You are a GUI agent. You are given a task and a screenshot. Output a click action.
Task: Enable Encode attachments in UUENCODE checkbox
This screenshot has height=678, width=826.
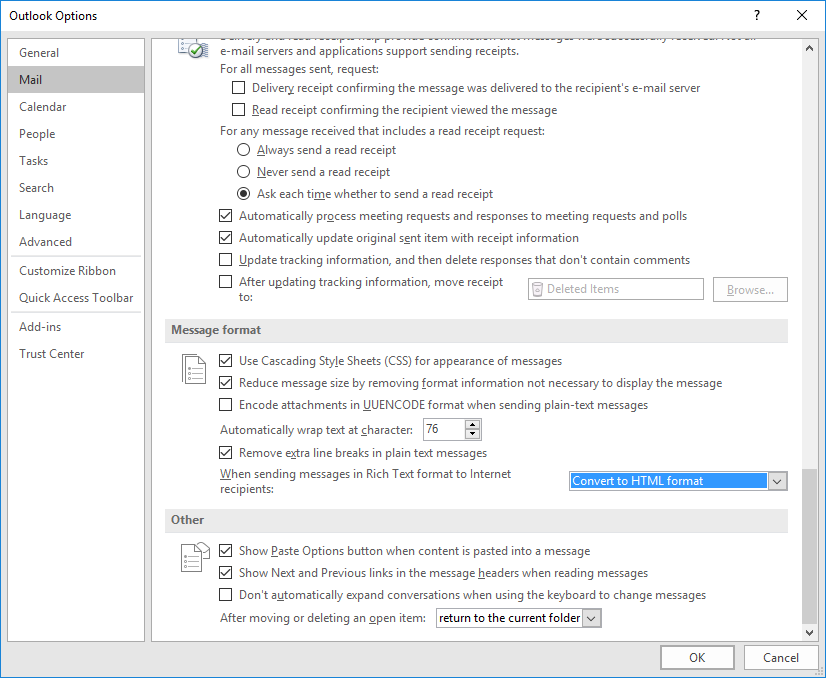[x=225, y=405]
